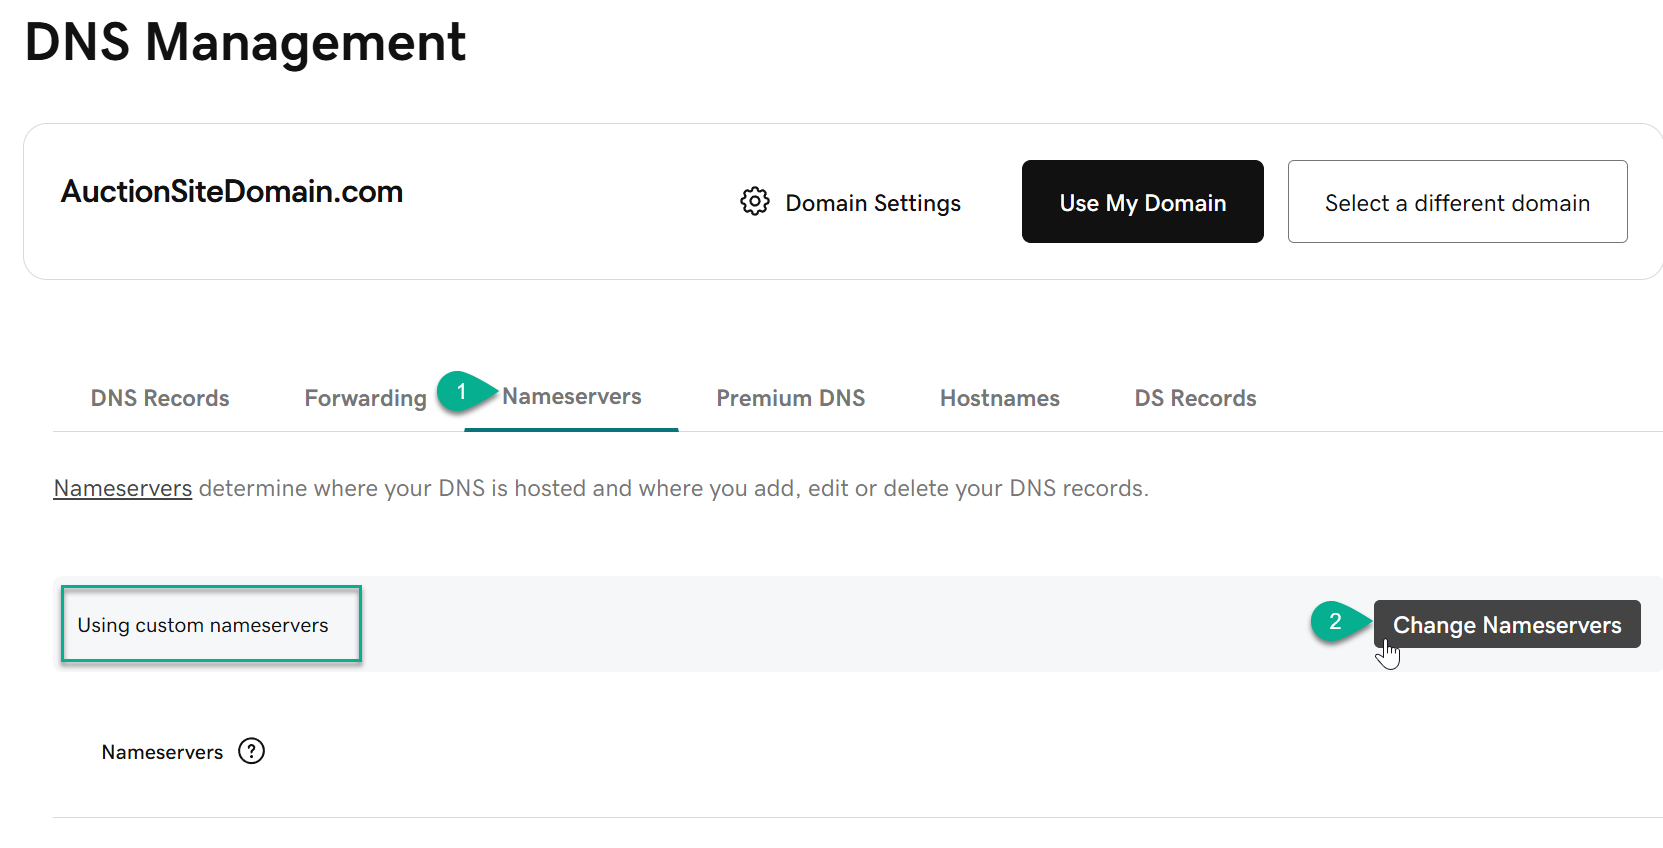Open the Nameservers help question icon
Viewport: 1663px width, 848px height.
(x=251, y=751)
